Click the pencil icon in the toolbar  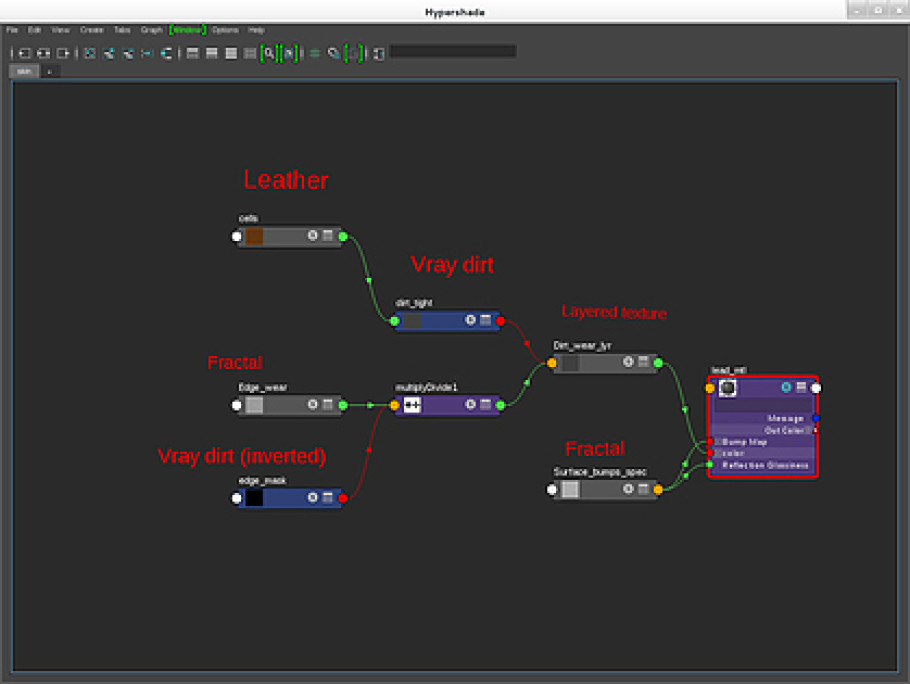click(x=333, y=53)
